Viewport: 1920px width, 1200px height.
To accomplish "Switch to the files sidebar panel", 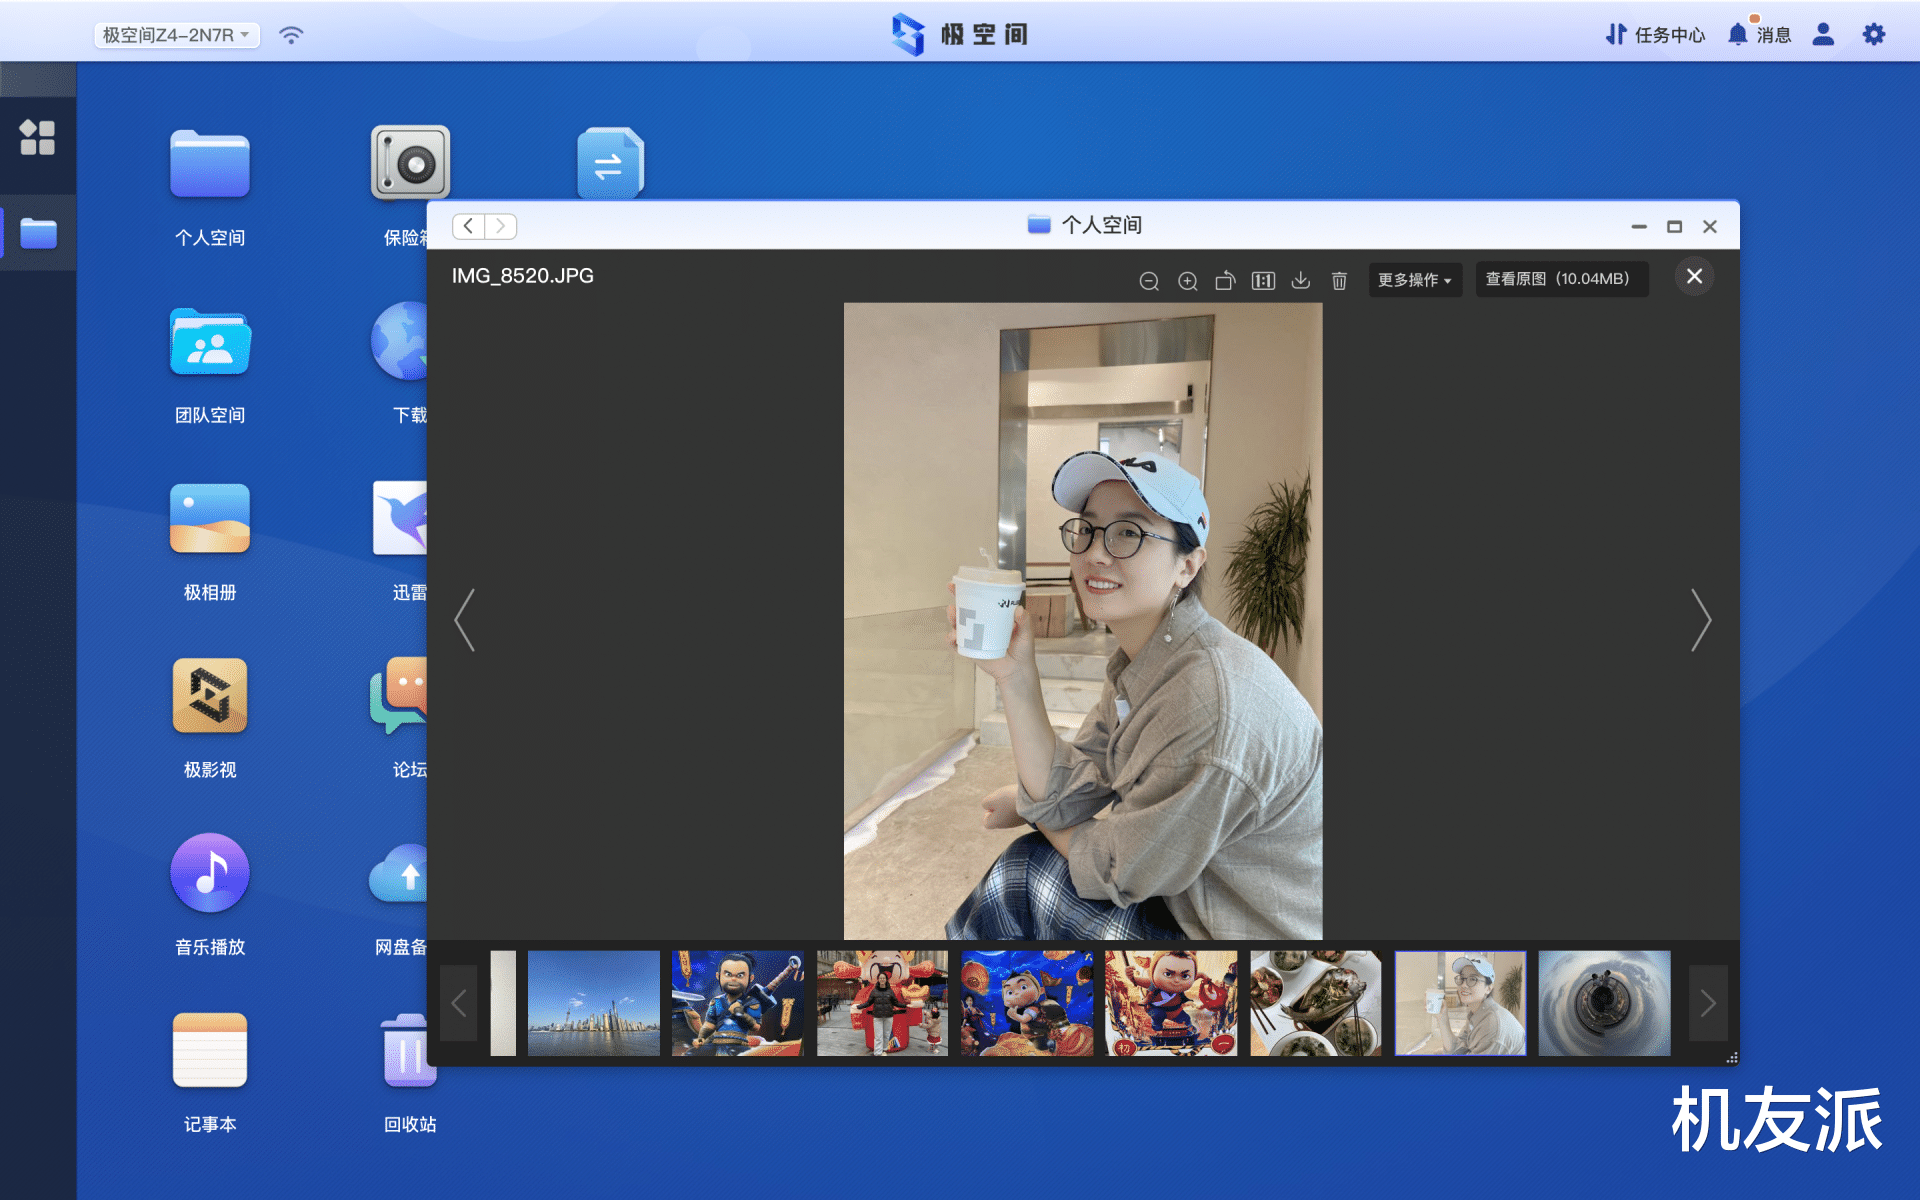I will tap(38, 232).
